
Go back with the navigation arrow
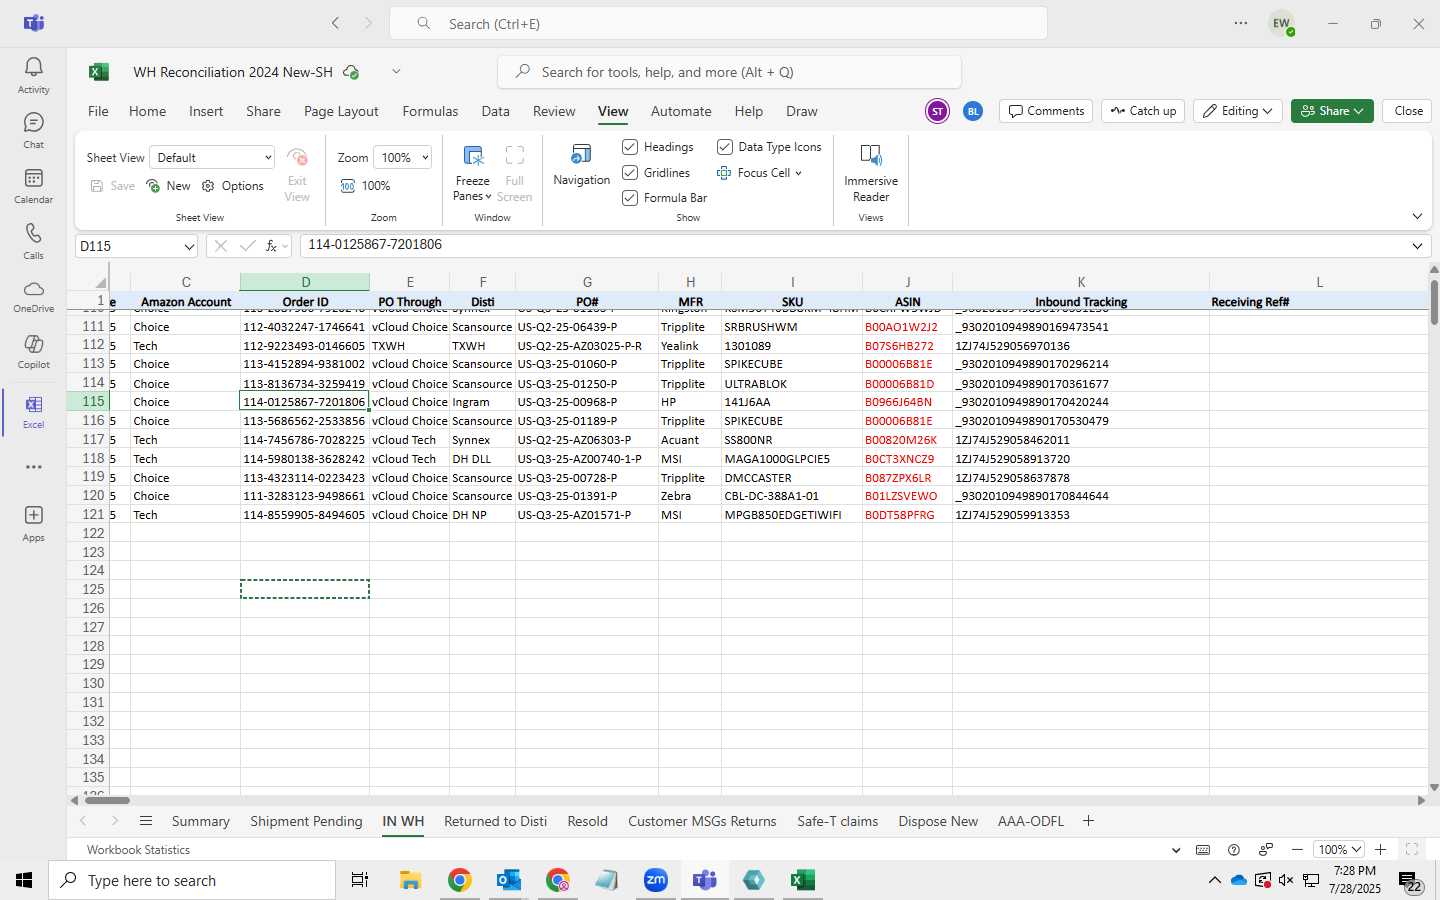pos(336,23)
